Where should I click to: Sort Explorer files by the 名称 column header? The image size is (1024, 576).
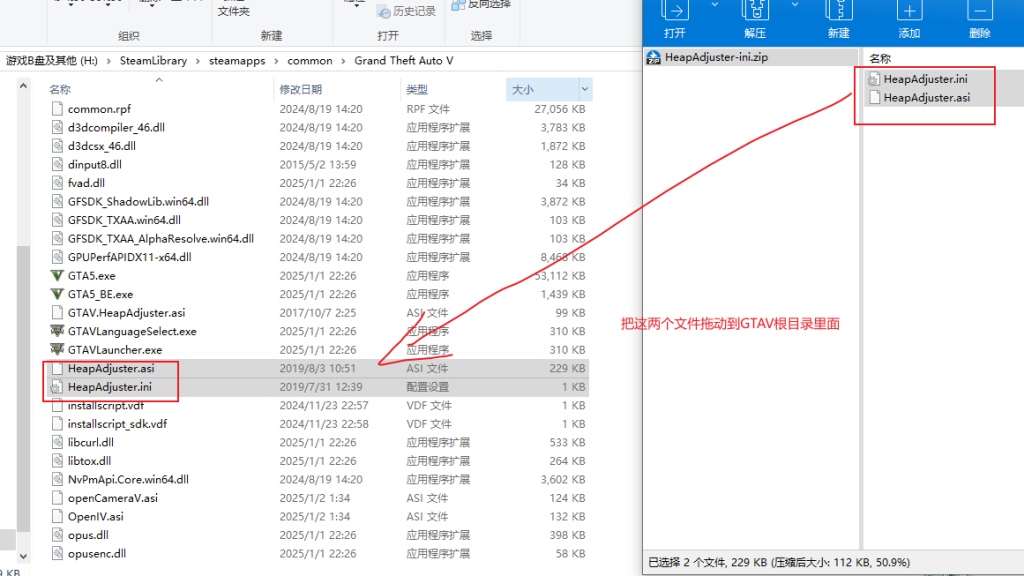tap(60, 89)
